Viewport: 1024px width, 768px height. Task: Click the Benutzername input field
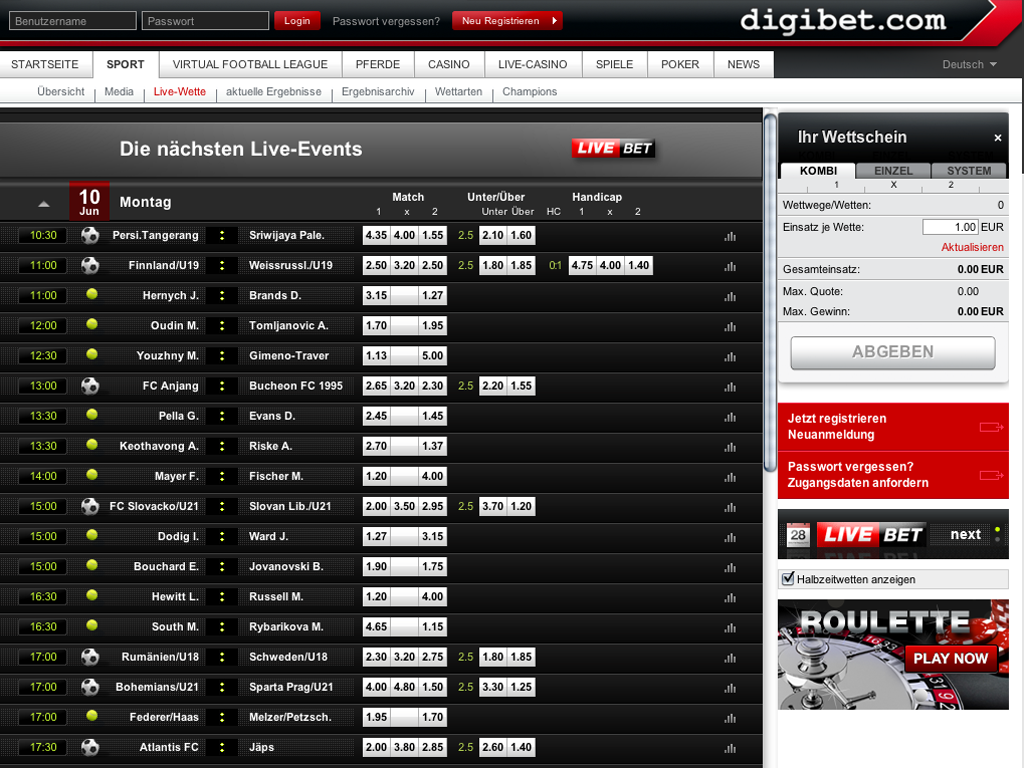tap(72, 21)
